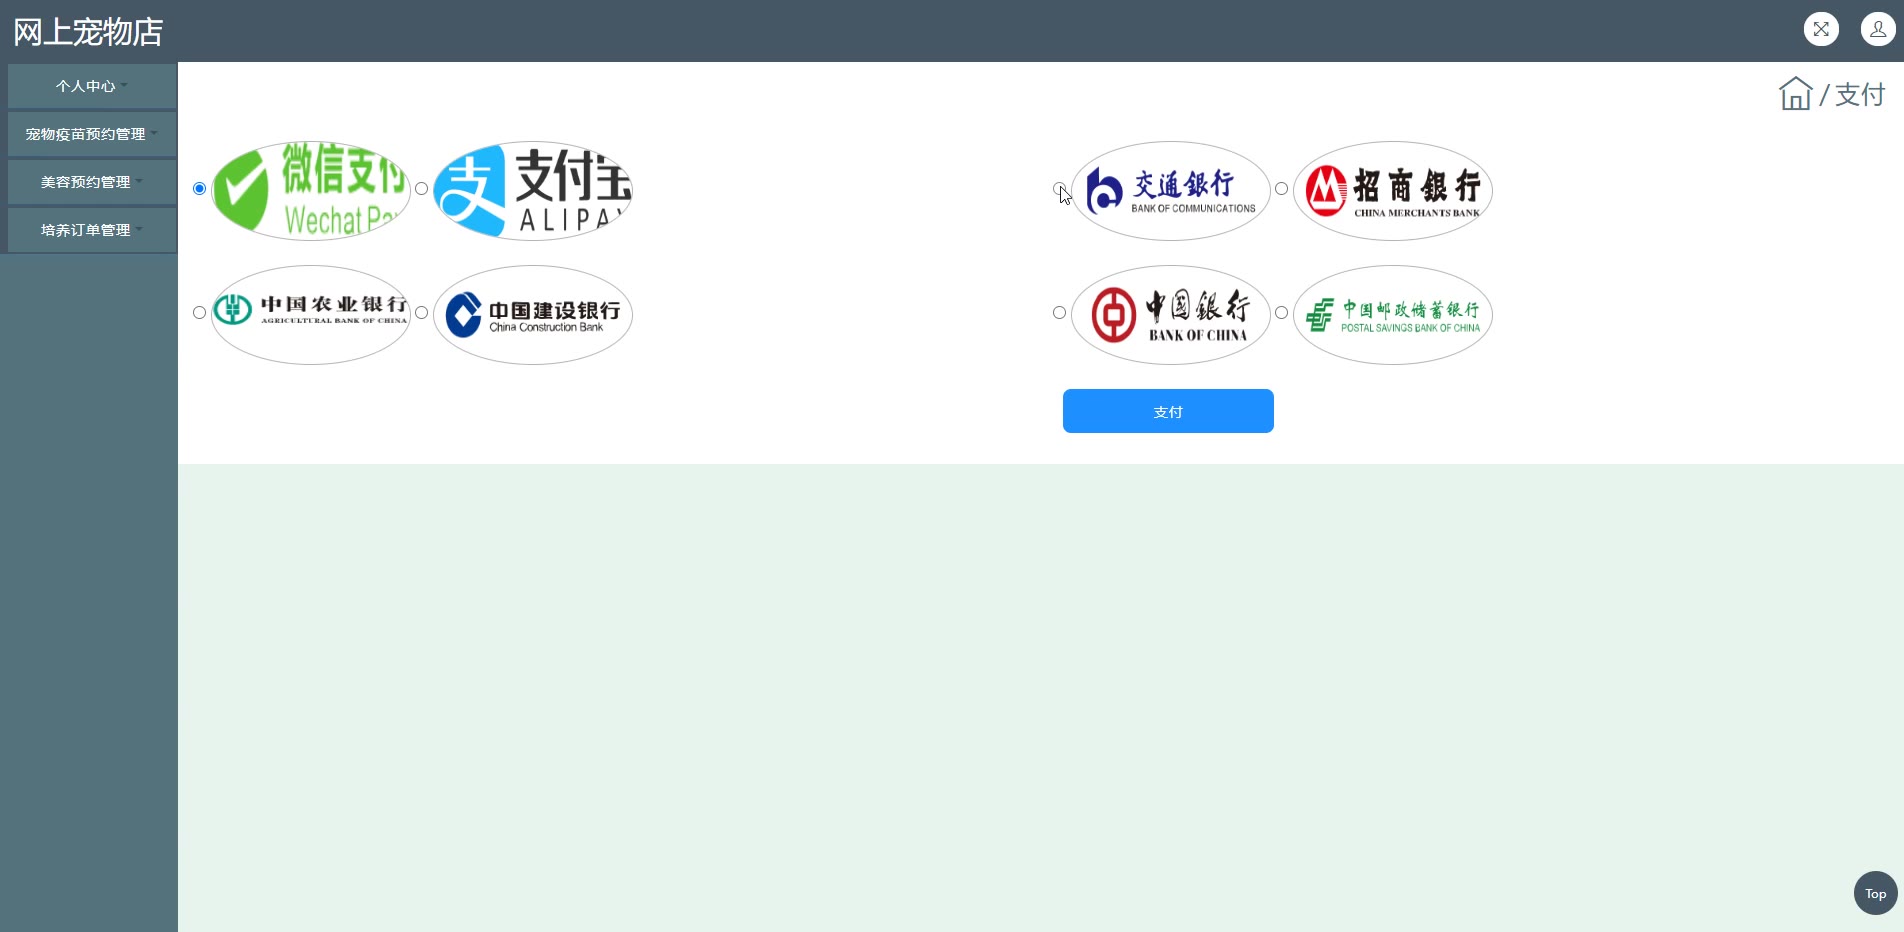1904x932 pixels.
Task: Click the 支付 breadcrumb text
Action: pos(1860,94)
